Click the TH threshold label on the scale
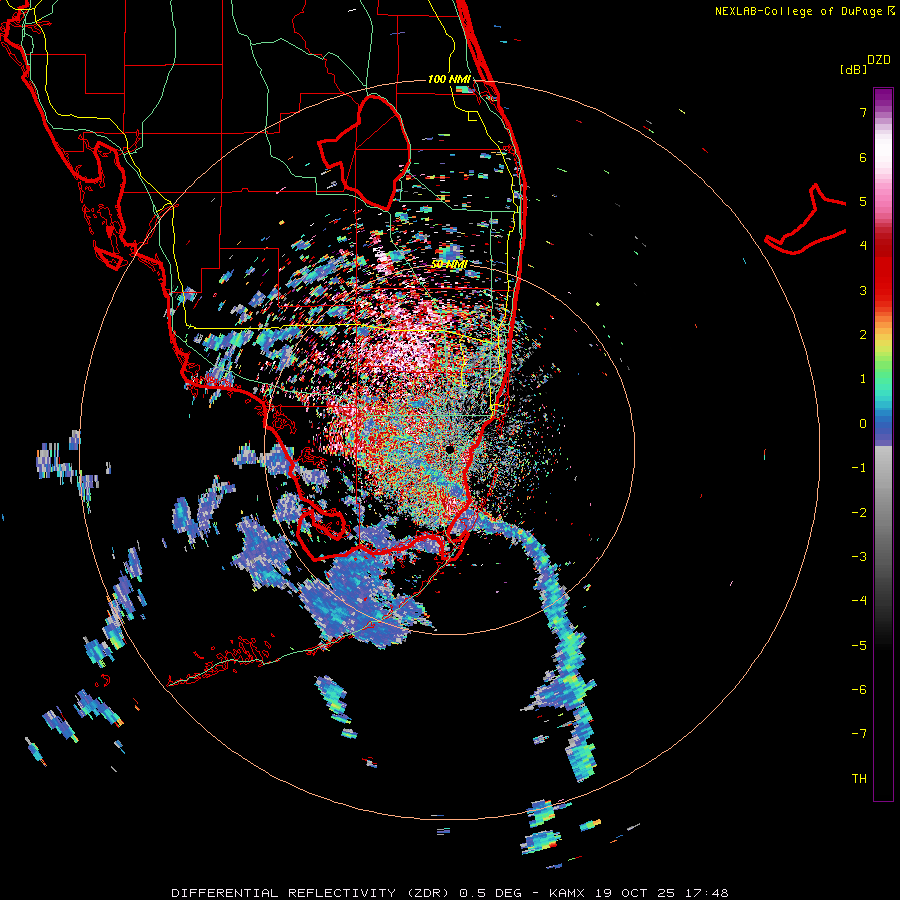The image size is (900, 900). [859, 778]
